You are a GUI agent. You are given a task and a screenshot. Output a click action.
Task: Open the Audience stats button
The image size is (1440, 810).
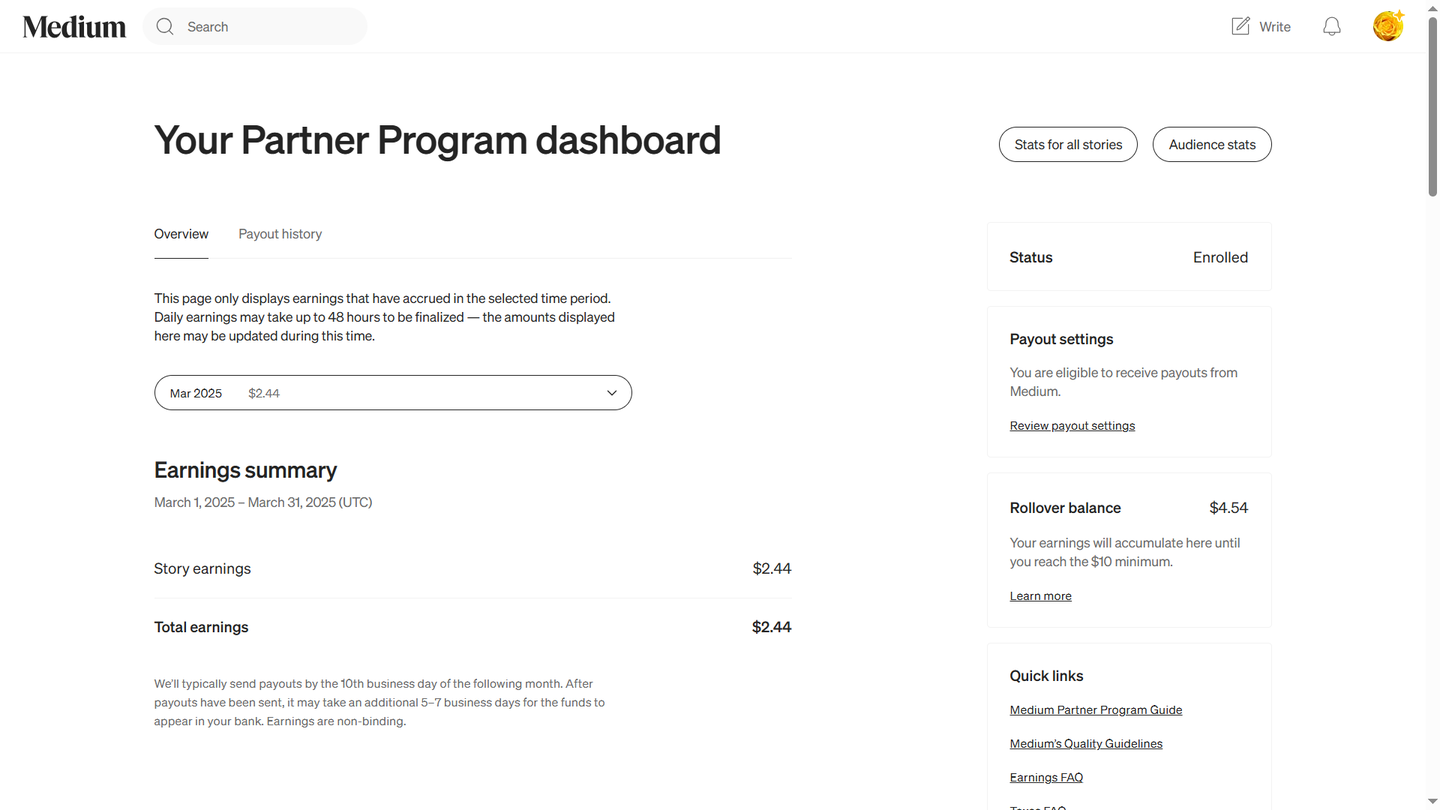pos(1211,145)
